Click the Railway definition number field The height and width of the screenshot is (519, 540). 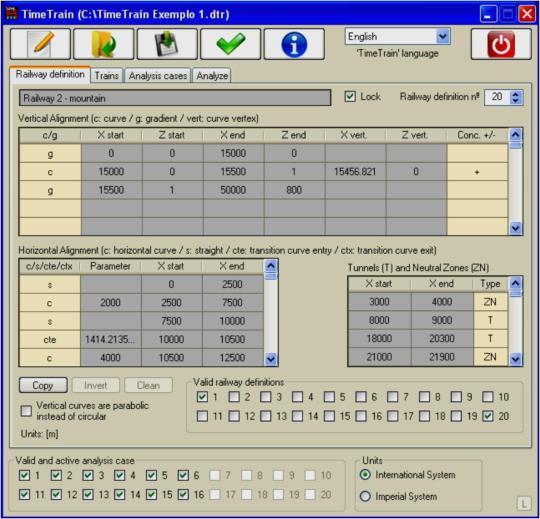(497, 97)
